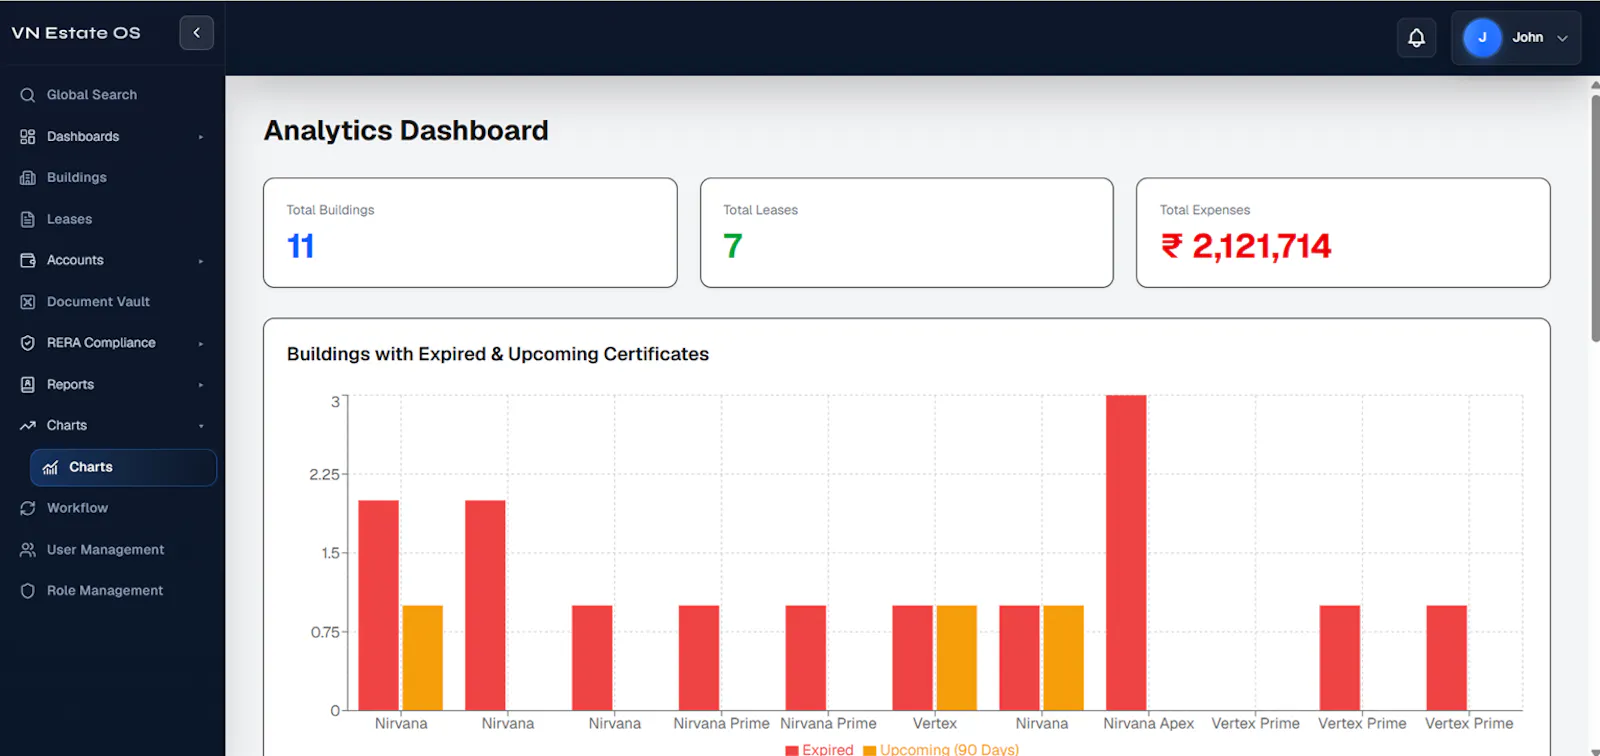Expand the Dashboards submenu arrow

click(x=201, y=137)
